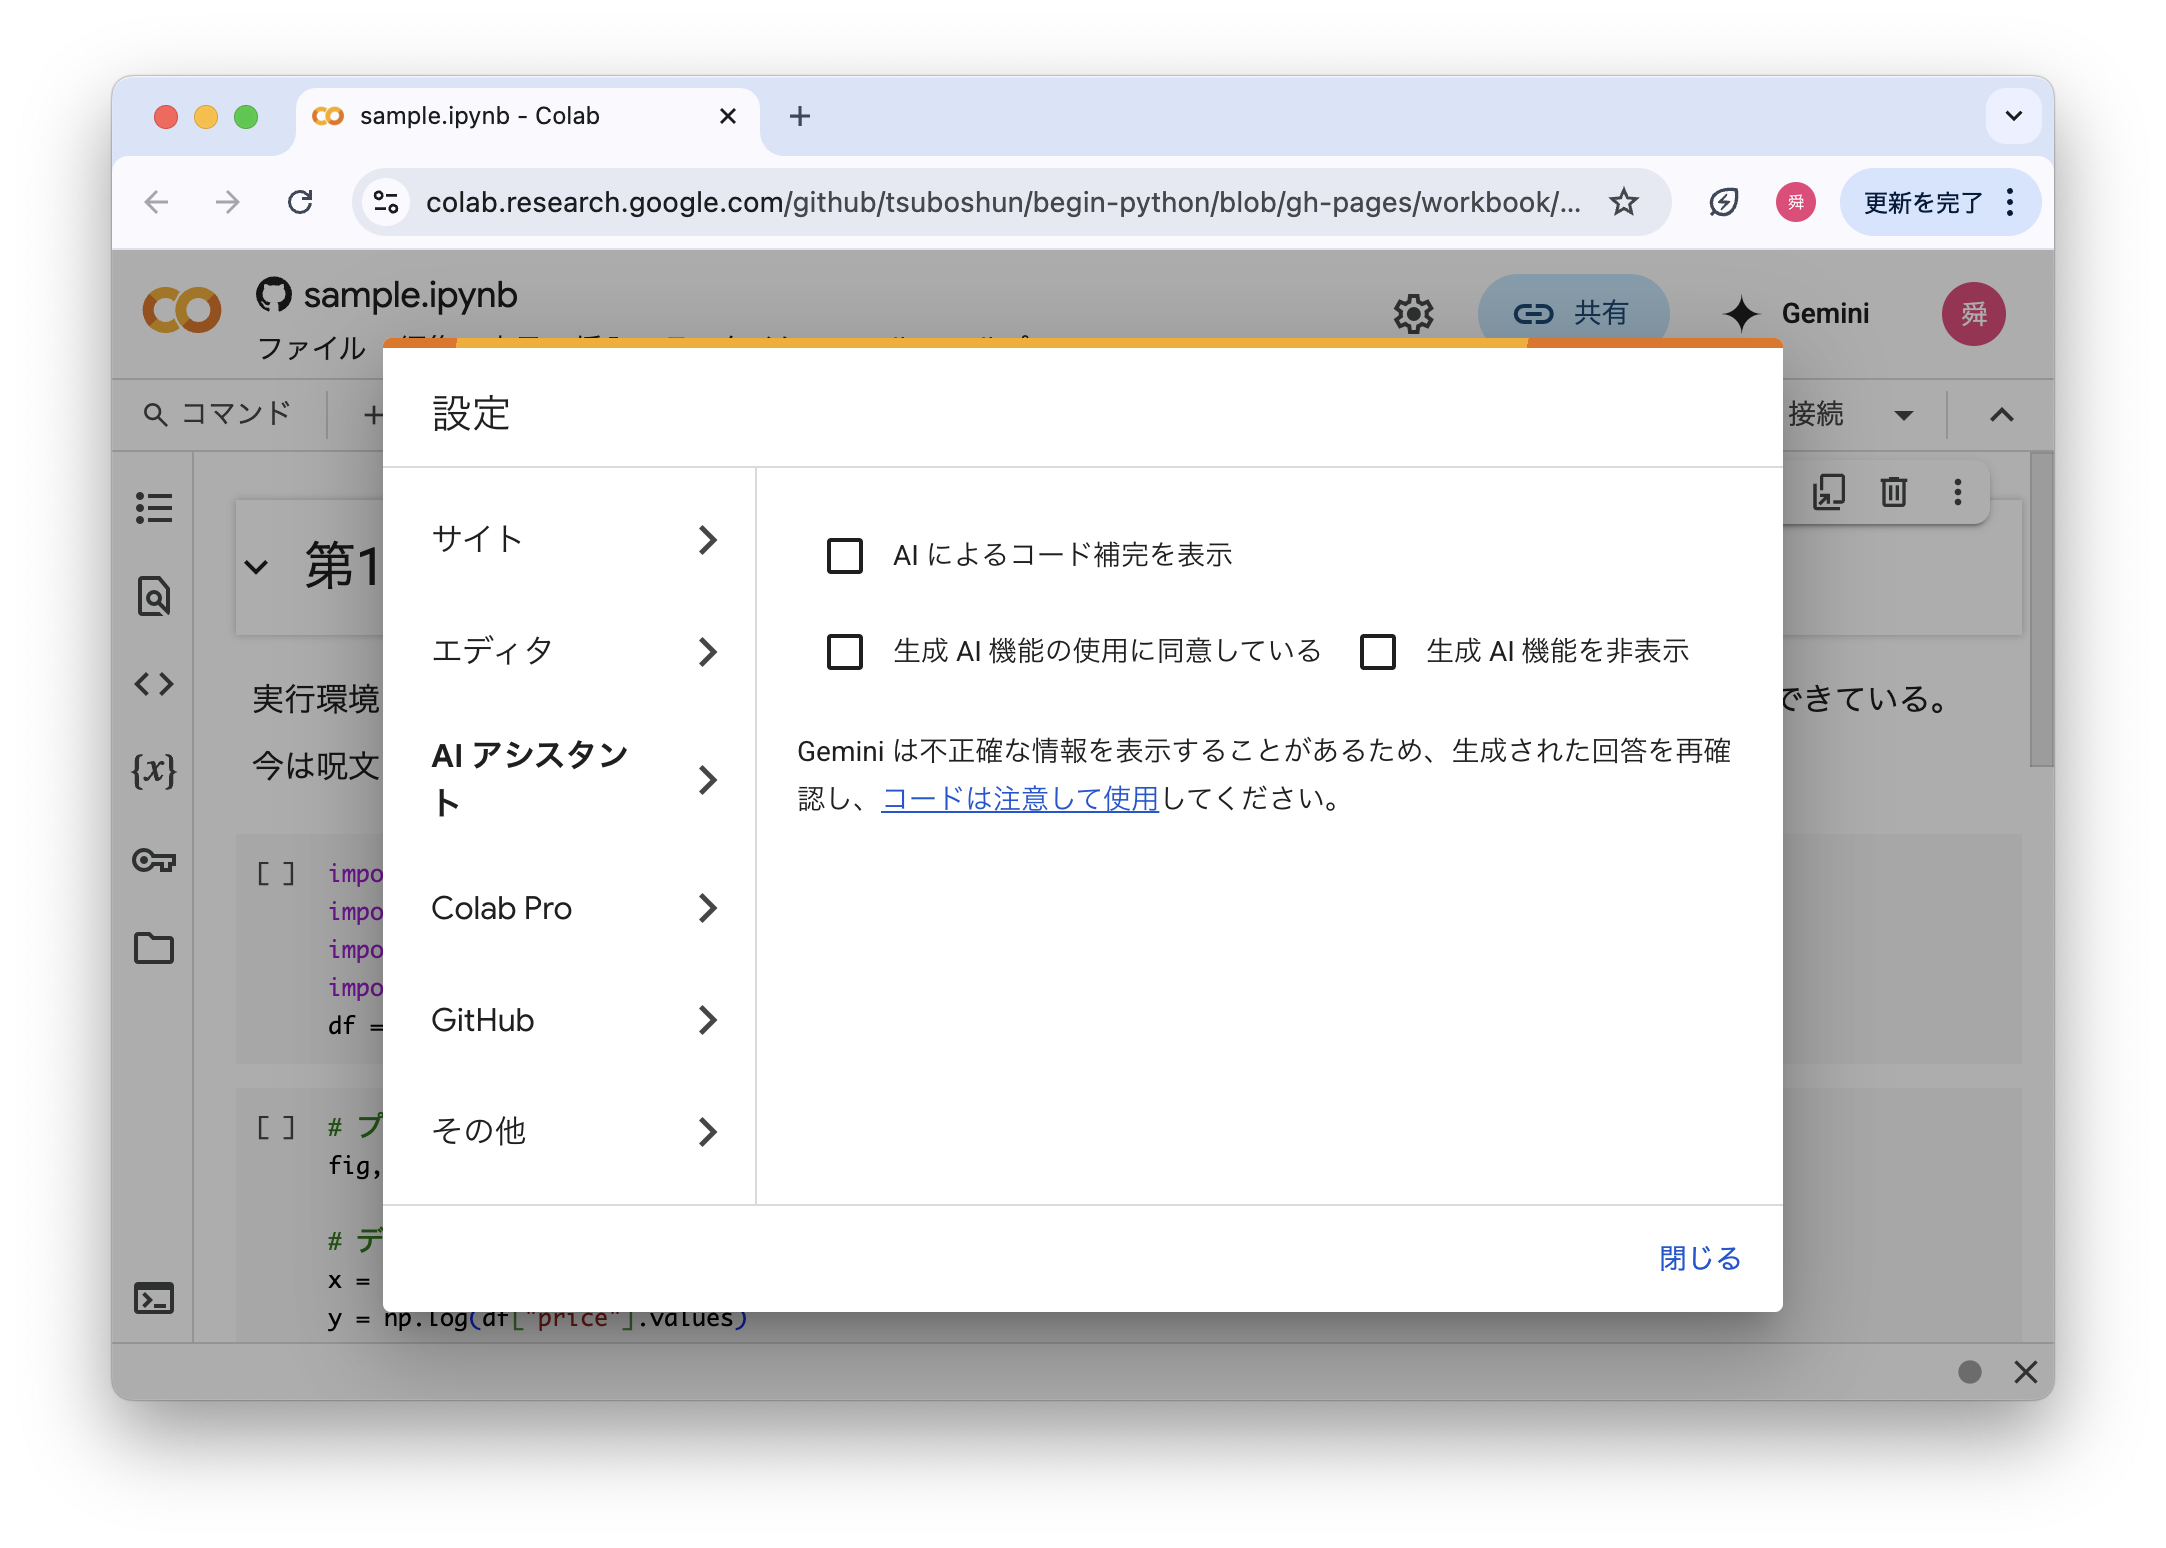The height and width of the screenshot is (1548, 2166).
Task: Expand the AI アシスタント chevron
Action: click(708, 780)
